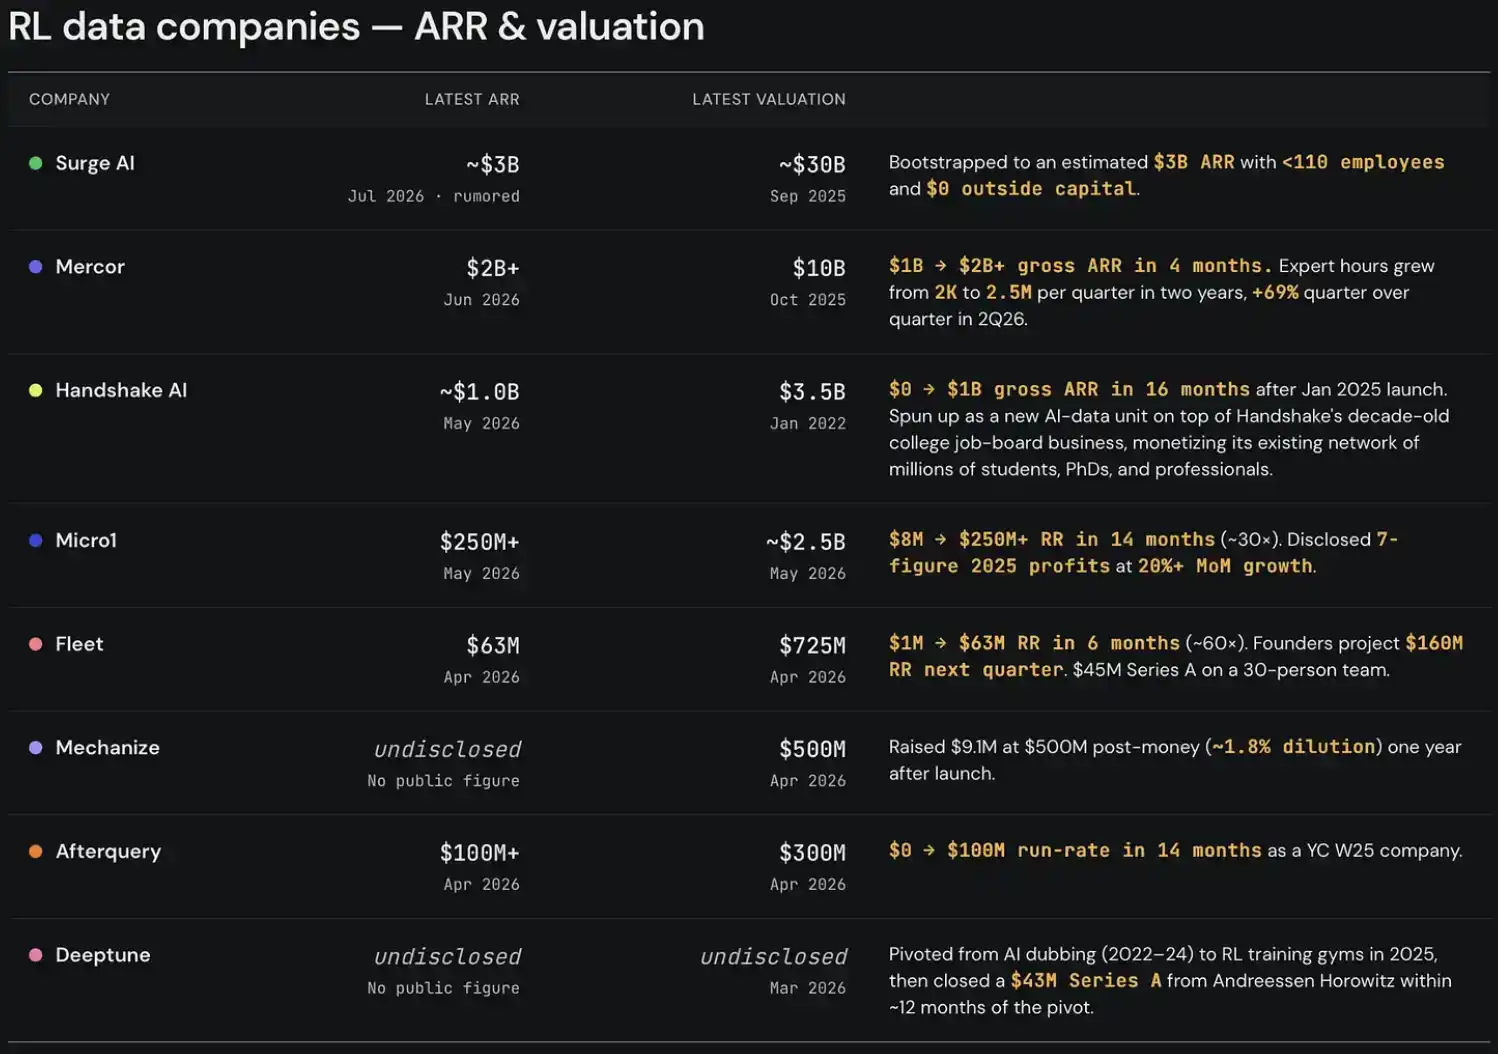The width and height of the screenshot is (1498, 1054).
Task: Click the RL data companies page title
Action: [356, 26]
